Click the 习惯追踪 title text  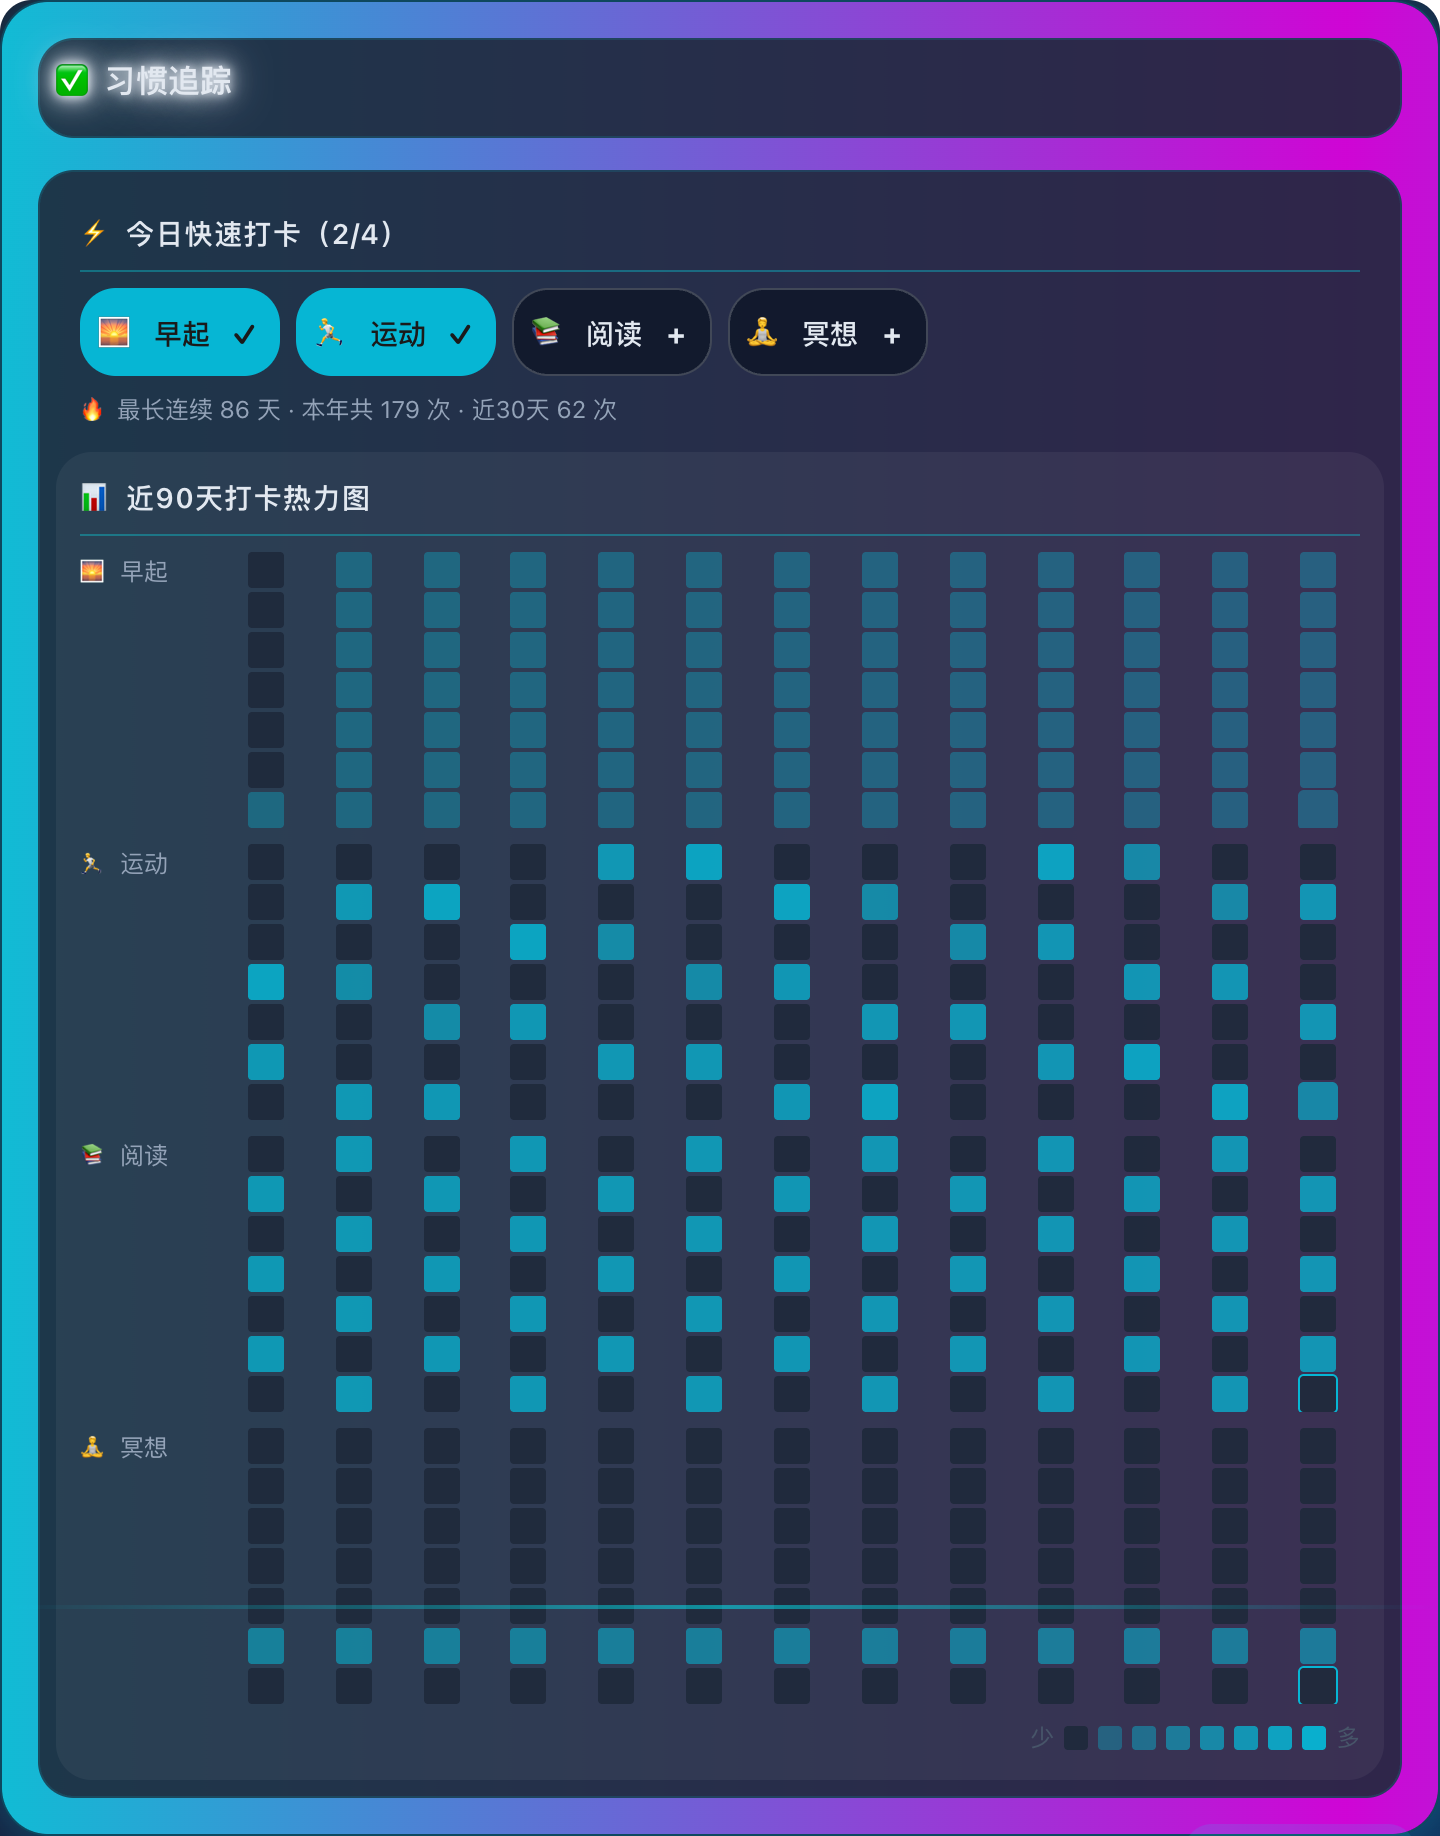tap(169, 81)
